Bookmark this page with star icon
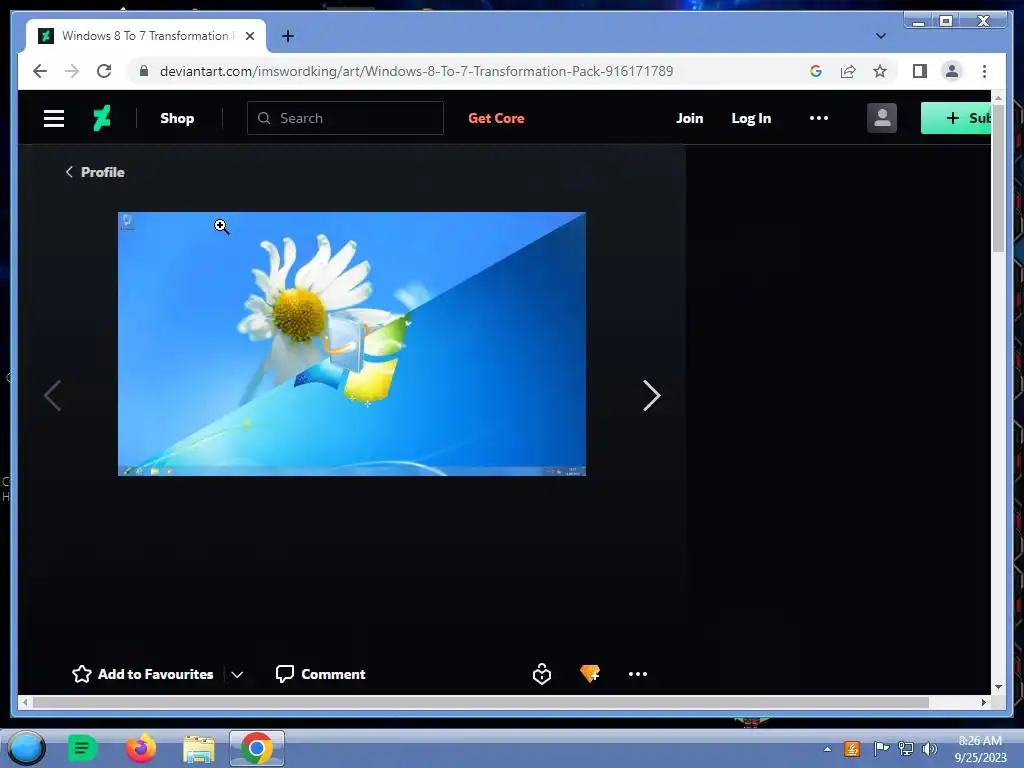This screenshot has width=1024, height=768. coord(880,71)
